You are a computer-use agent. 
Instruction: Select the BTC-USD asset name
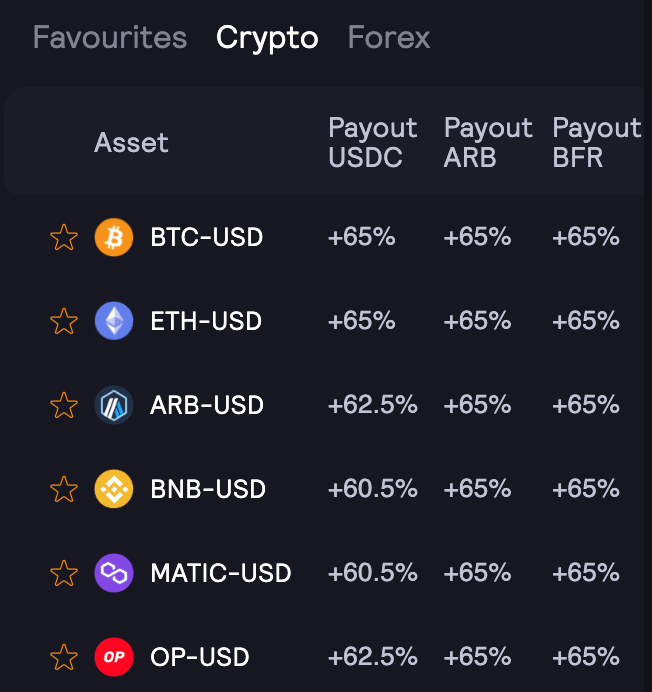(x=206, y=238)
